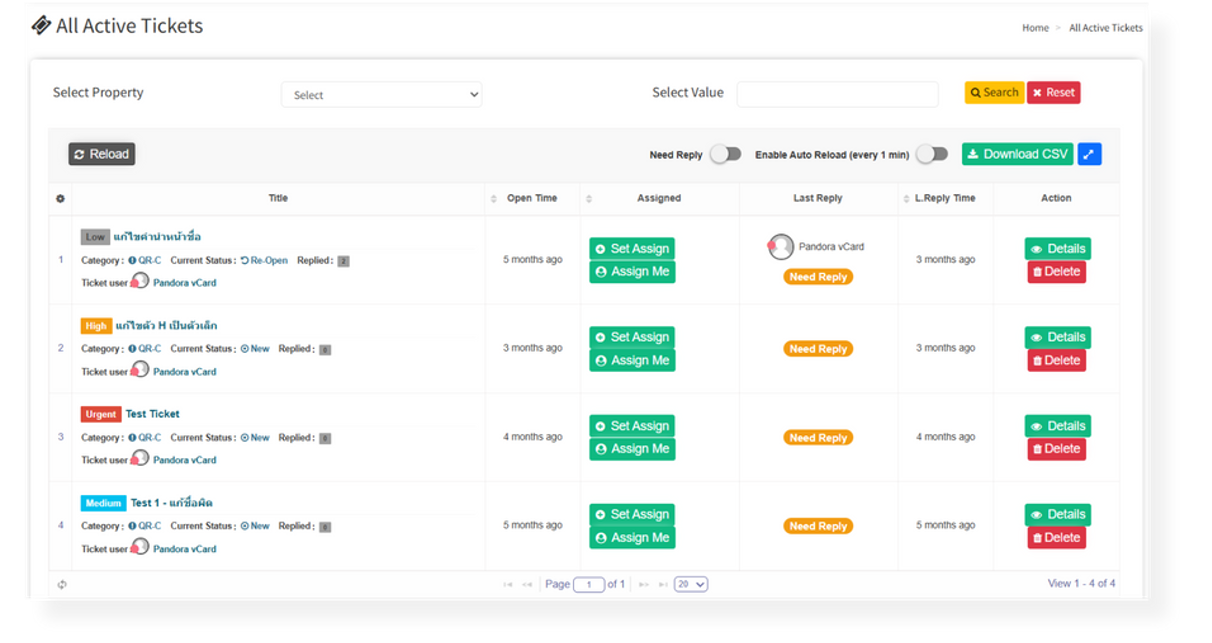Click 'View 1 - 4 of 4' footer text

point(1081,583)
